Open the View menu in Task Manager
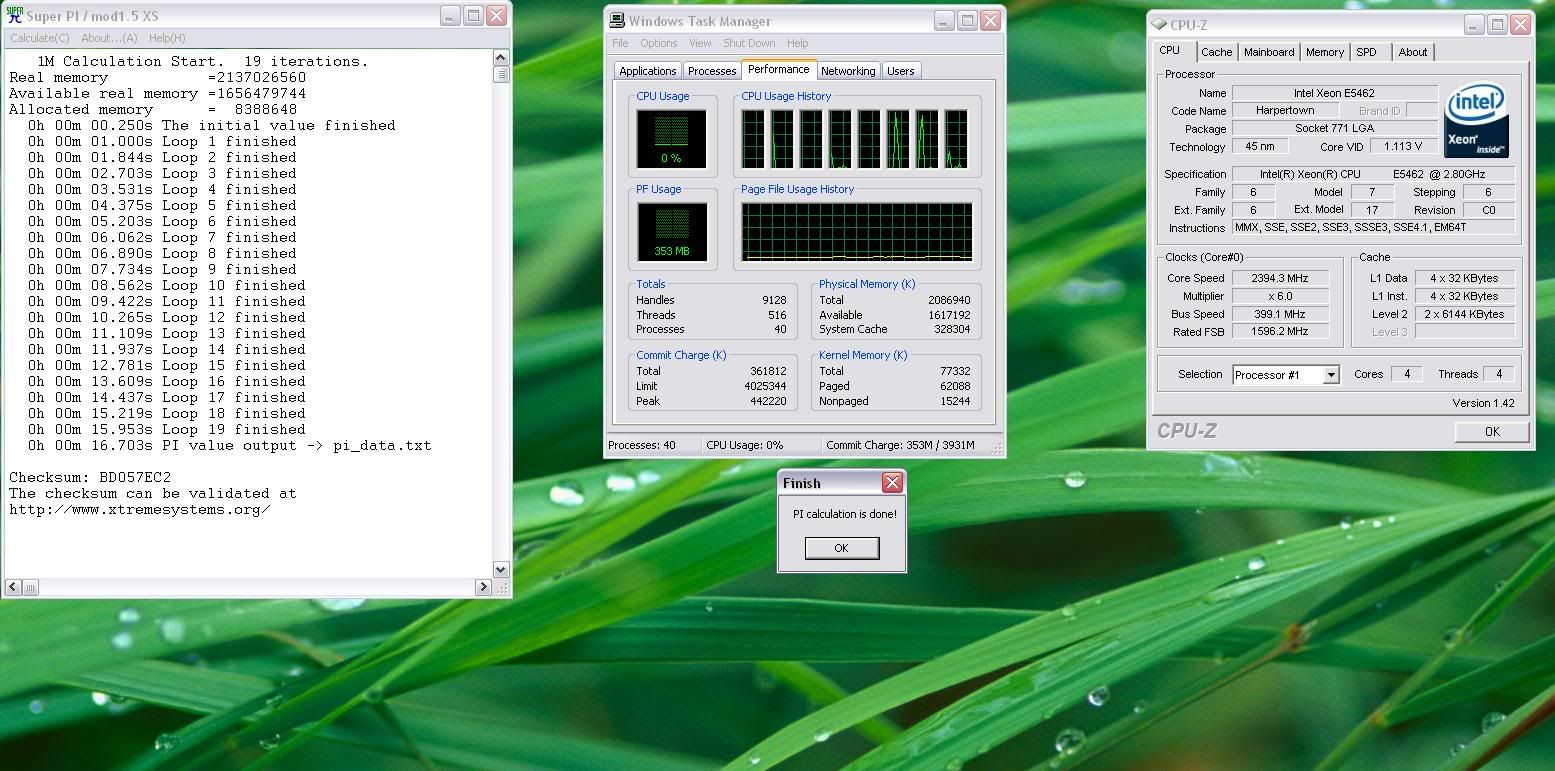Viewport: 1555px width, 771px height. pos(700,43)
